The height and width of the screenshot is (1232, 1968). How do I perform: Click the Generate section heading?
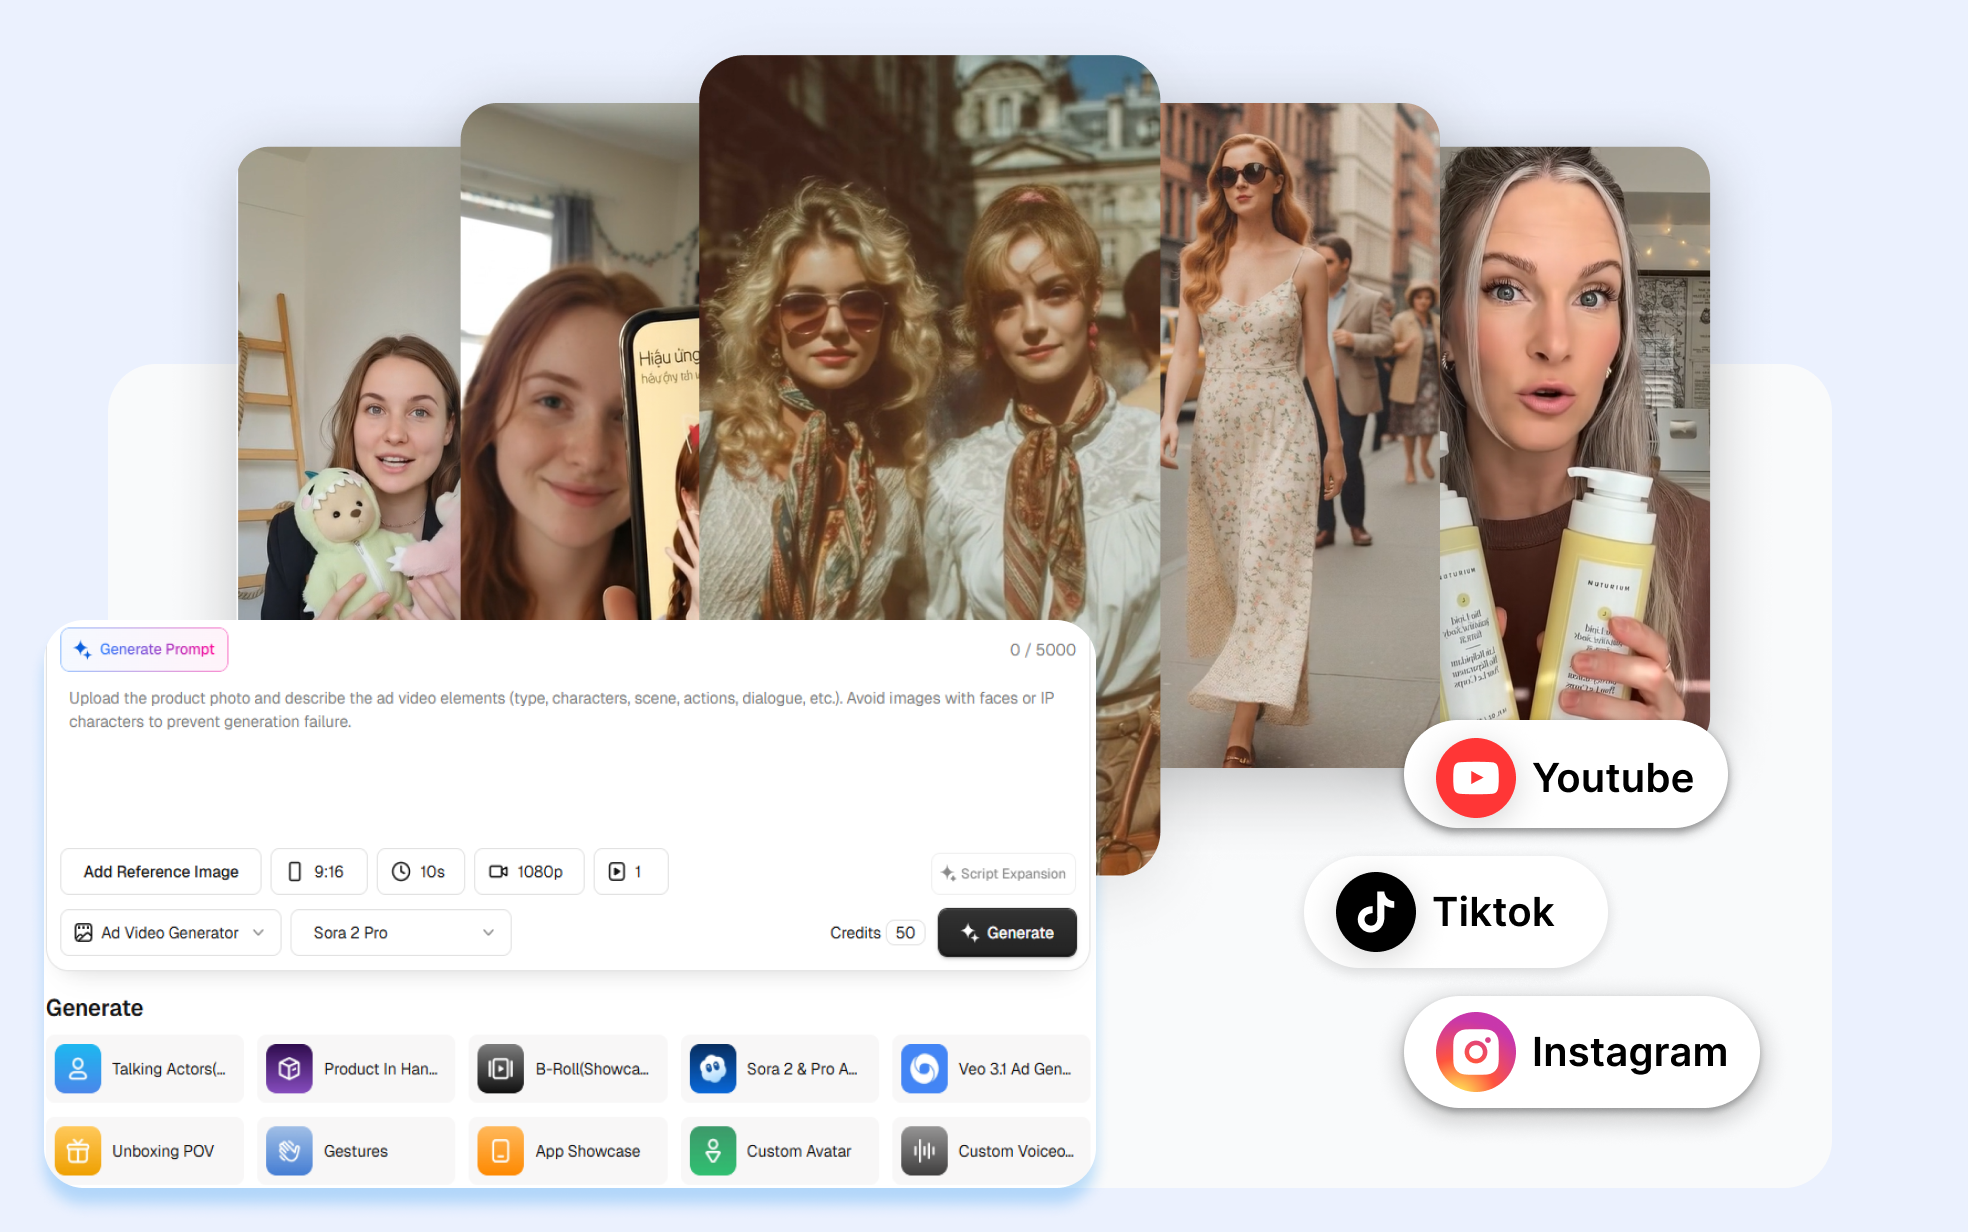(x=95, y=1008)
